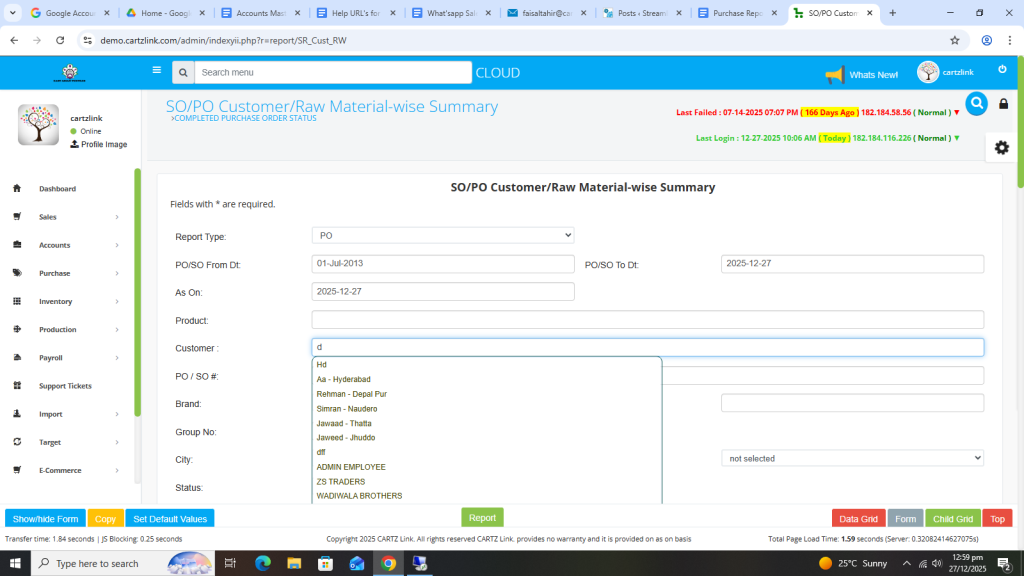Click the magnifier icon beside Search menu
Screen dimensions: 1024x576
coord(182,73)
